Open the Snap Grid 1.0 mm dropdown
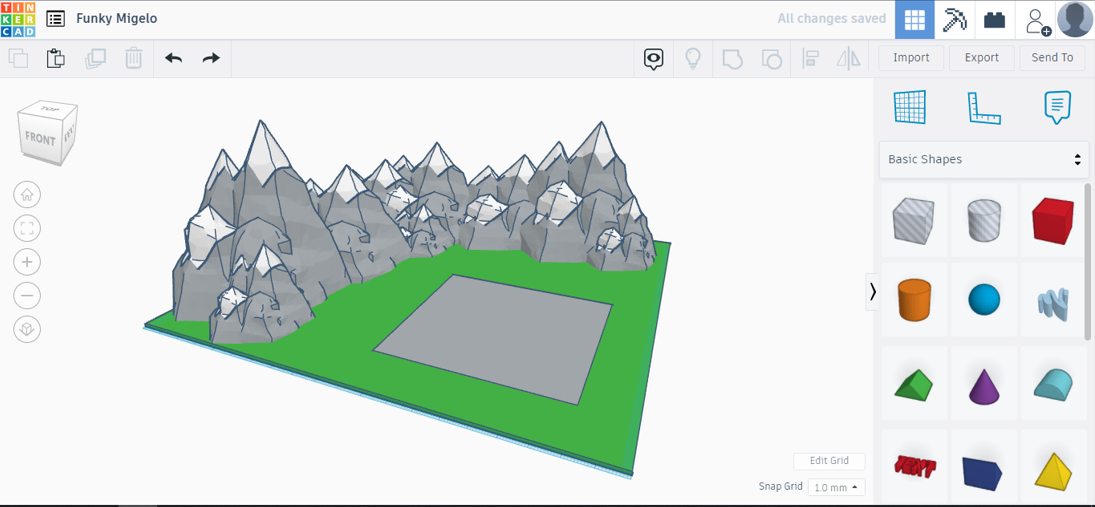The image size is (1095, 507). tap(836, 487)
